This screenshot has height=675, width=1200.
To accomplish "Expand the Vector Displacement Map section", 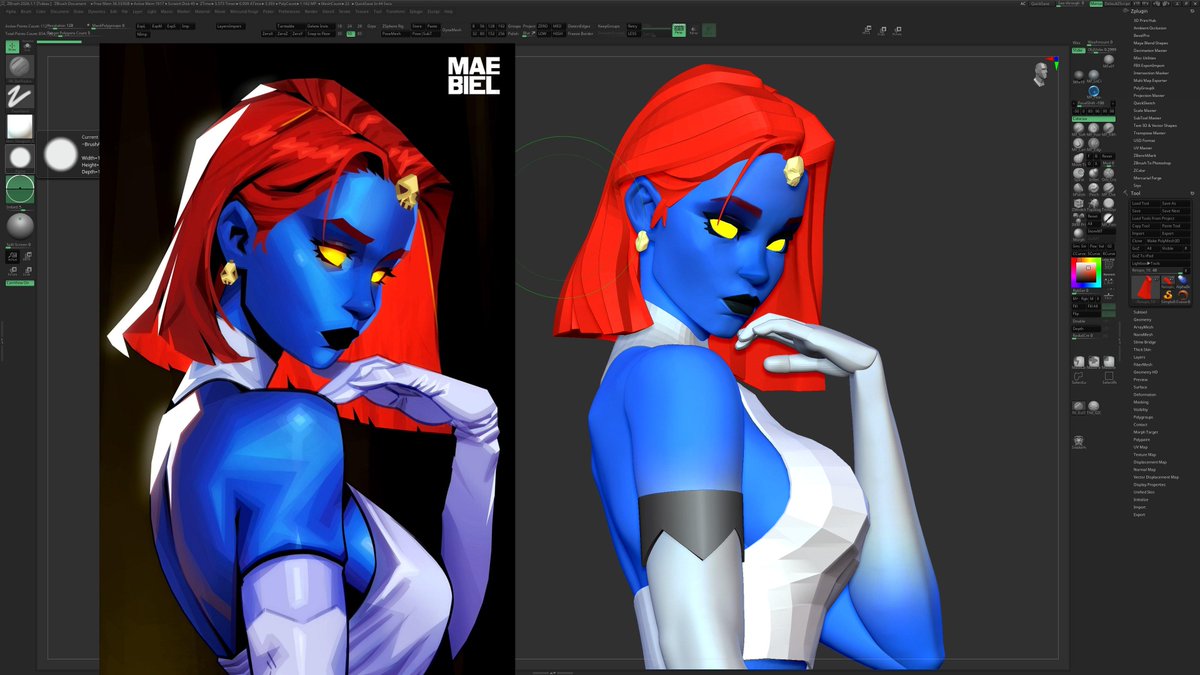I will click(x=1155, y=477).
